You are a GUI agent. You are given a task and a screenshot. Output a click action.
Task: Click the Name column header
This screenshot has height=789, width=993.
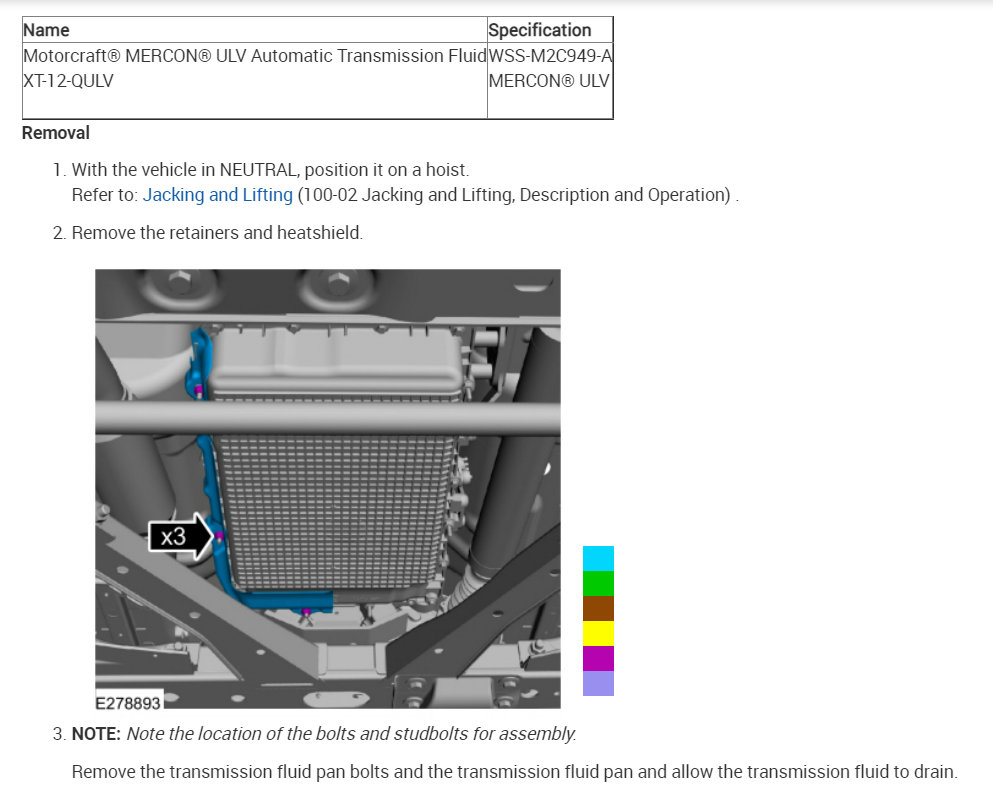tap(255, 30)
